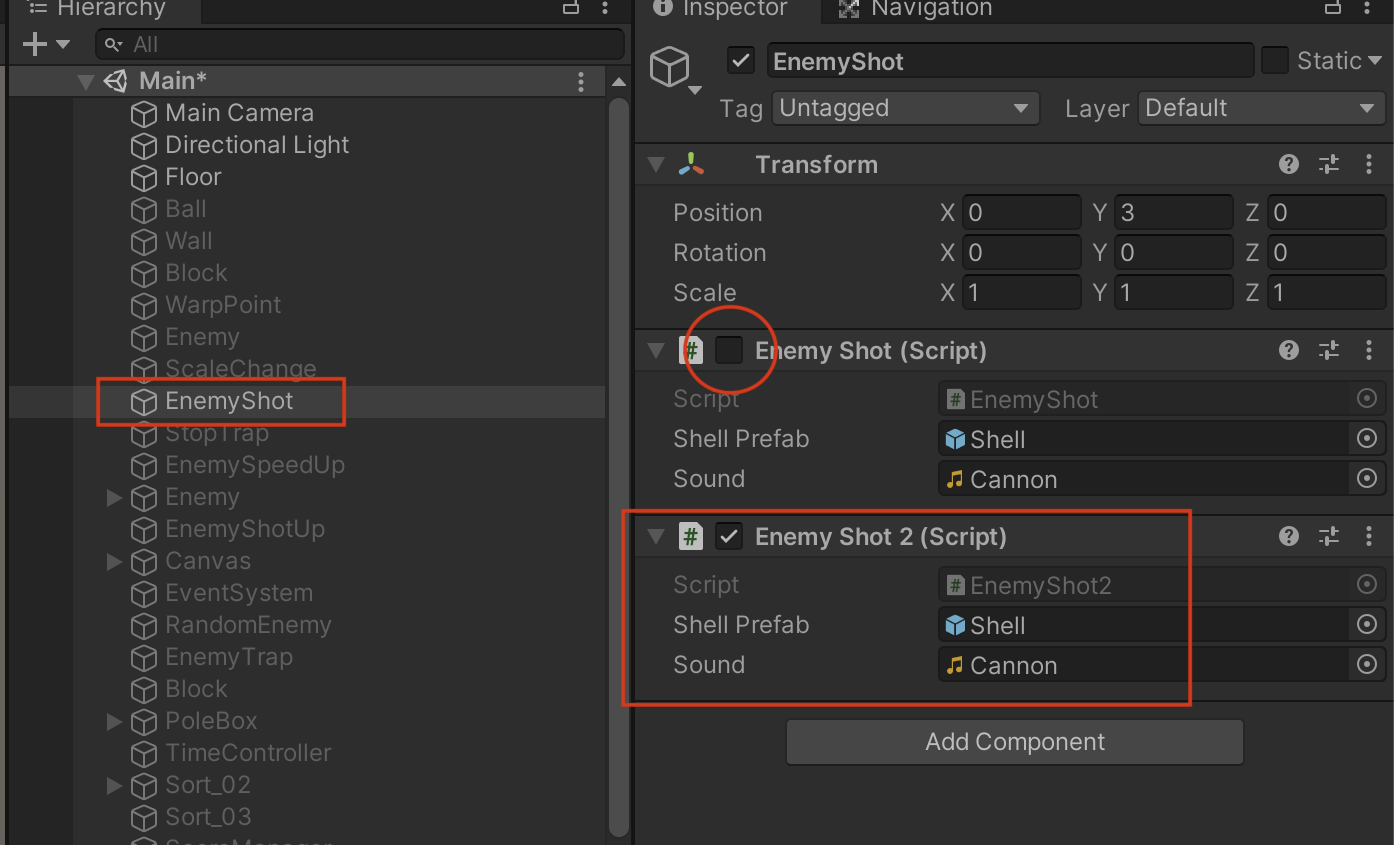Open the object picker for Shell Prefab
Screen dimensions: 1394x845
(x=1367, y=438)
